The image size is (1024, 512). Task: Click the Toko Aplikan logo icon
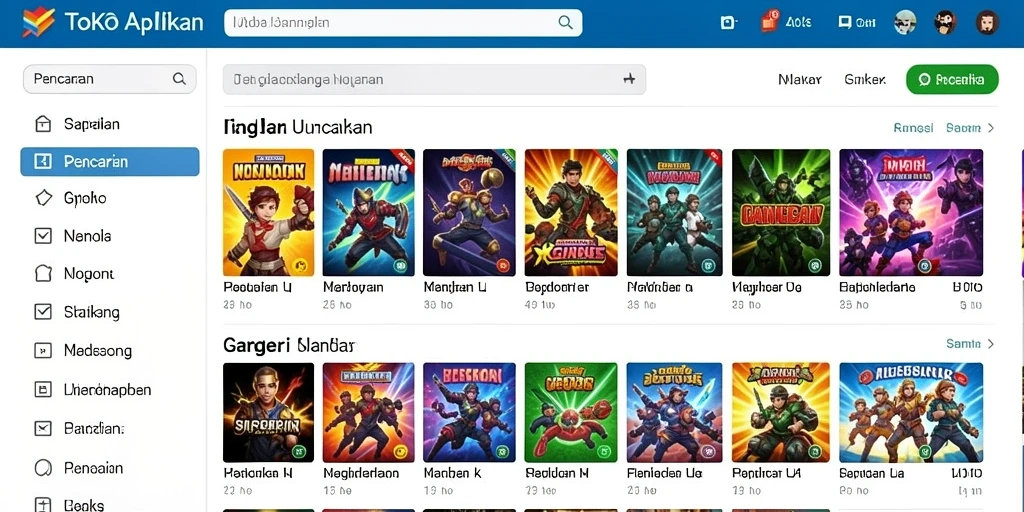click(x=39, y=23)
